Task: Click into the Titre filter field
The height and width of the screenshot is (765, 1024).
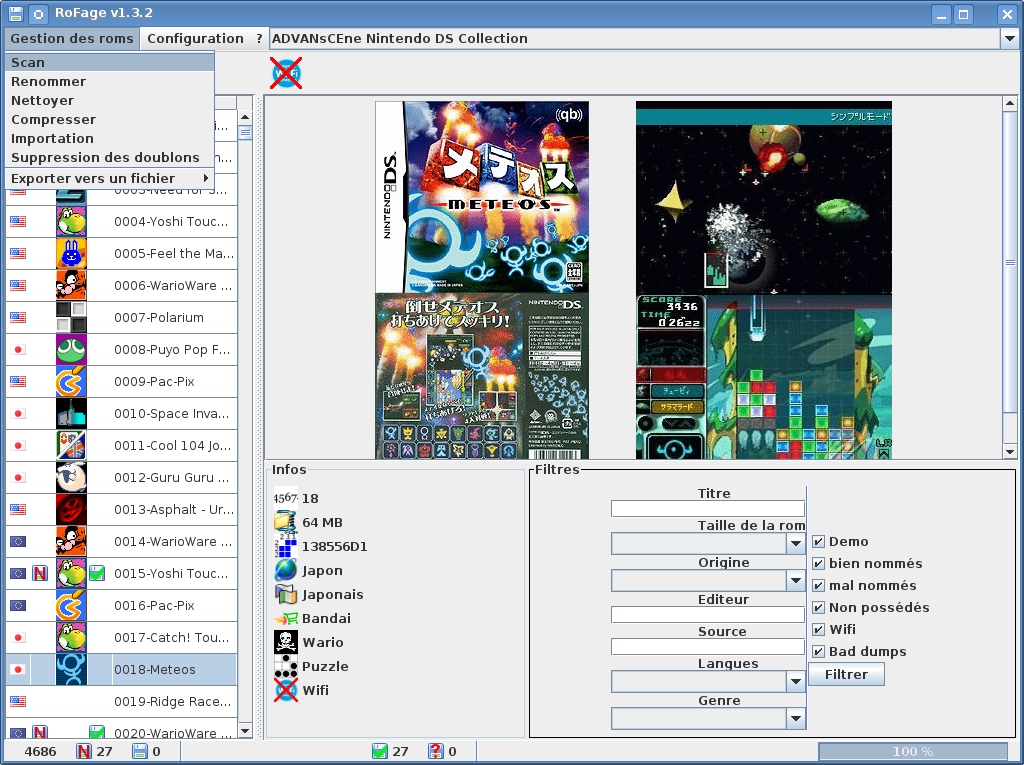Action: point(708,509)
